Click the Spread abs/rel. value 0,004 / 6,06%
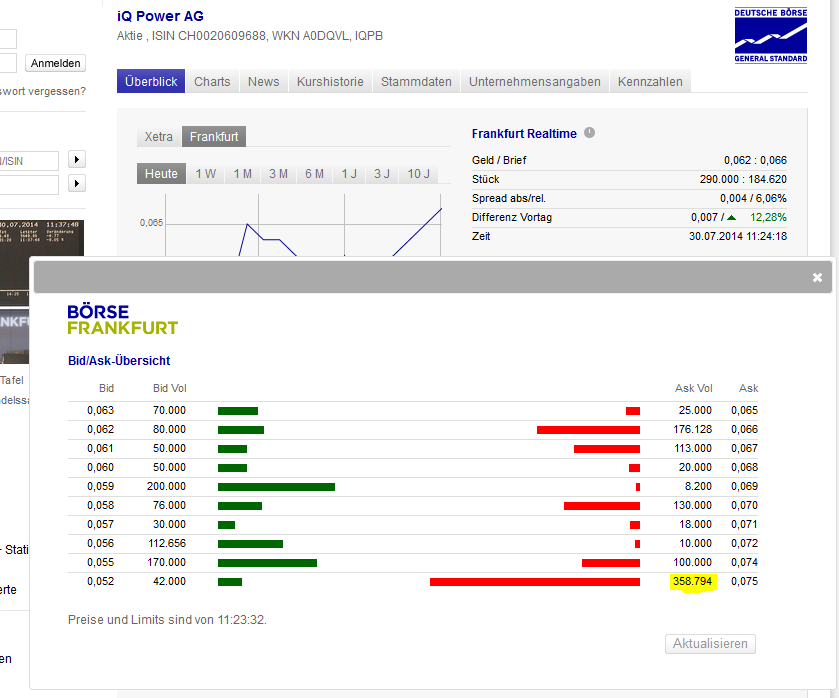Viewport: 839px width, 698px height. [x=753, y=198]
